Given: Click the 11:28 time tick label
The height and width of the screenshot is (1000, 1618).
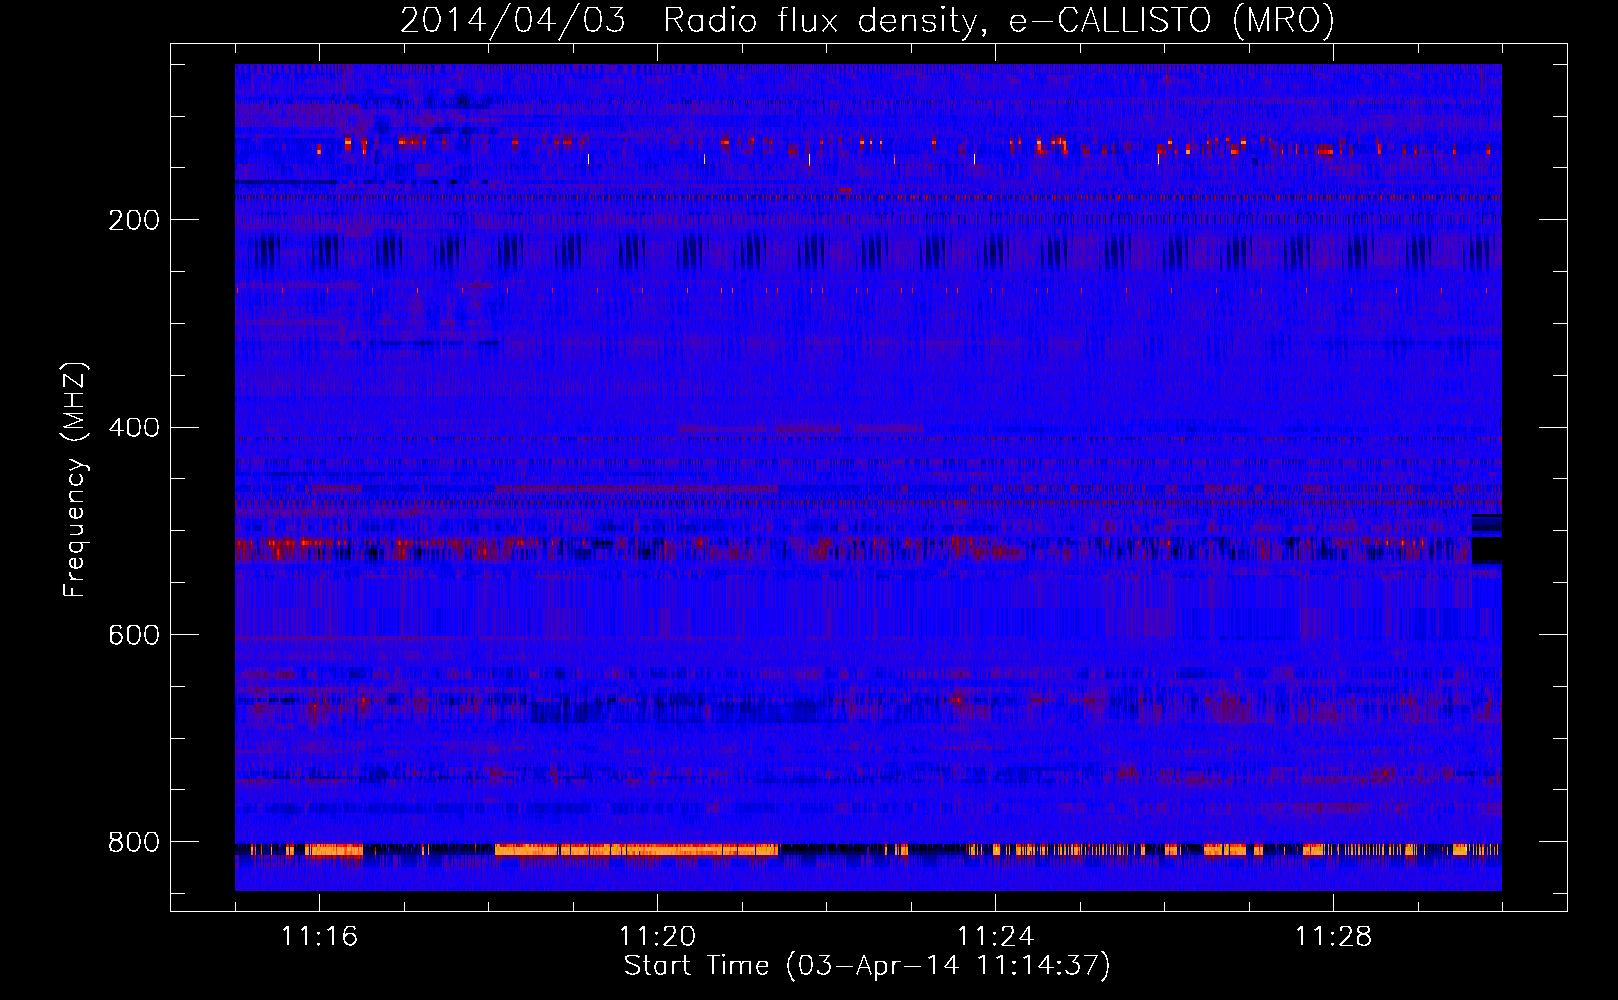Looking at the screenshot, I should (x=1333, y=937).
